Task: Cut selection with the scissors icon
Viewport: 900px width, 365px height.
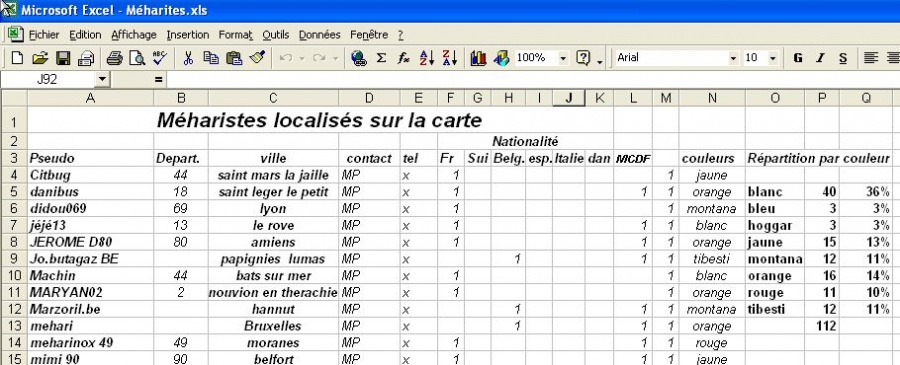Action: tap(188, 58)
